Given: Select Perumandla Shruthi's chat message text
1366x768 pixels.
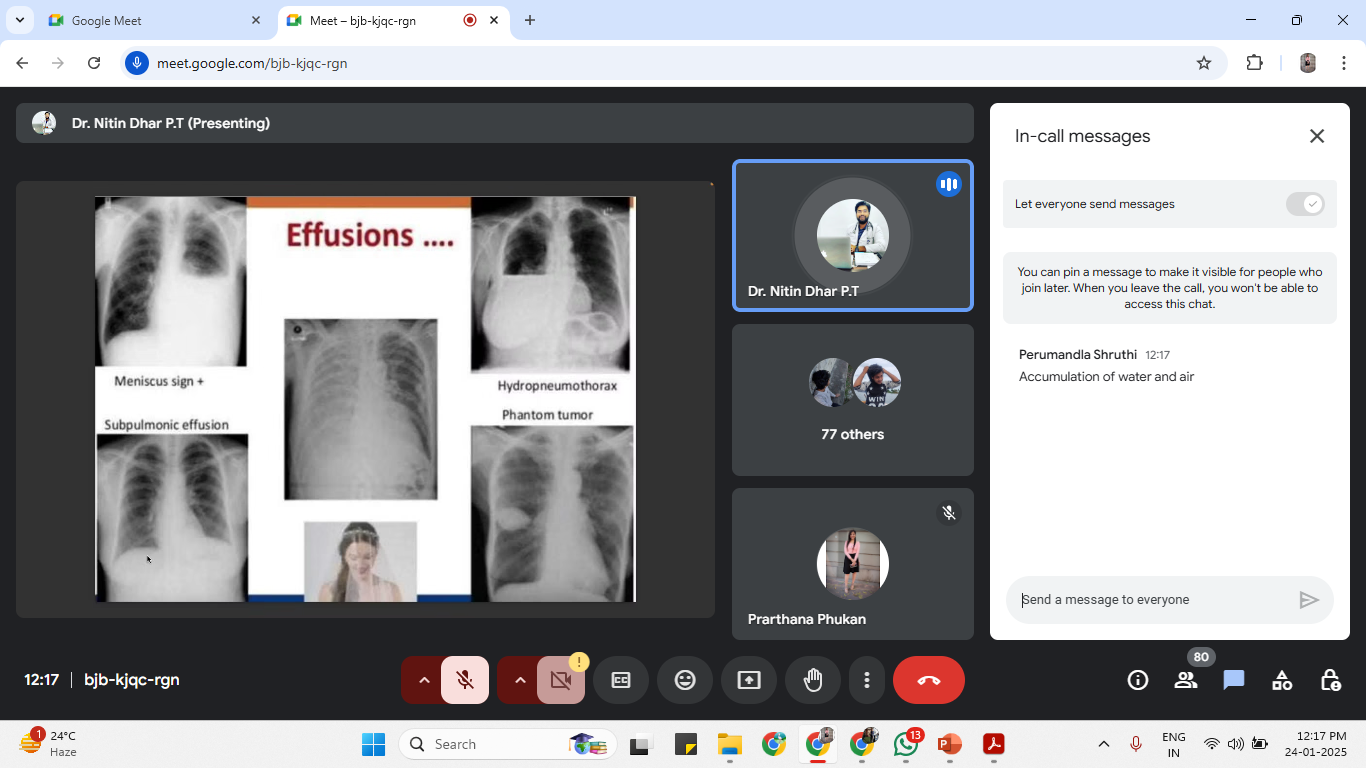Looking at the screenshot, I should [x=1106, y=377].
